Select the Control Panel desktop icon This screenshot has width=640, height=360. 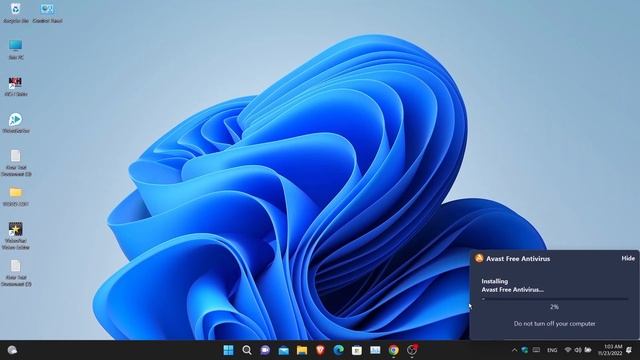tap(47, 12)
